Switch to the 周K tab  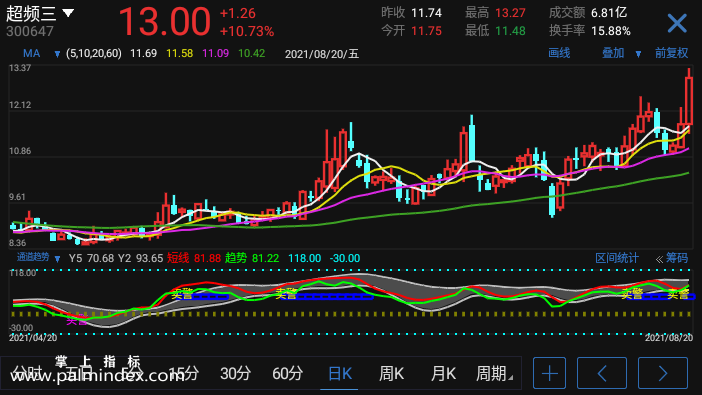point(391,373)
